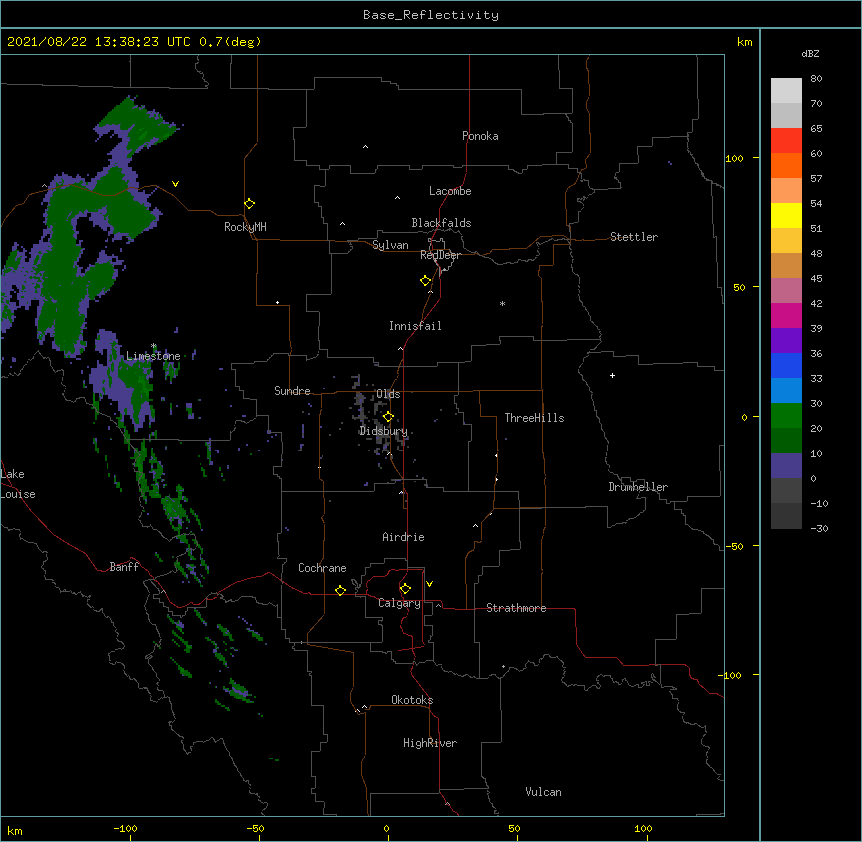Click the Base_Reflectivity title text
862x842 pixels.
click(431, 15)
